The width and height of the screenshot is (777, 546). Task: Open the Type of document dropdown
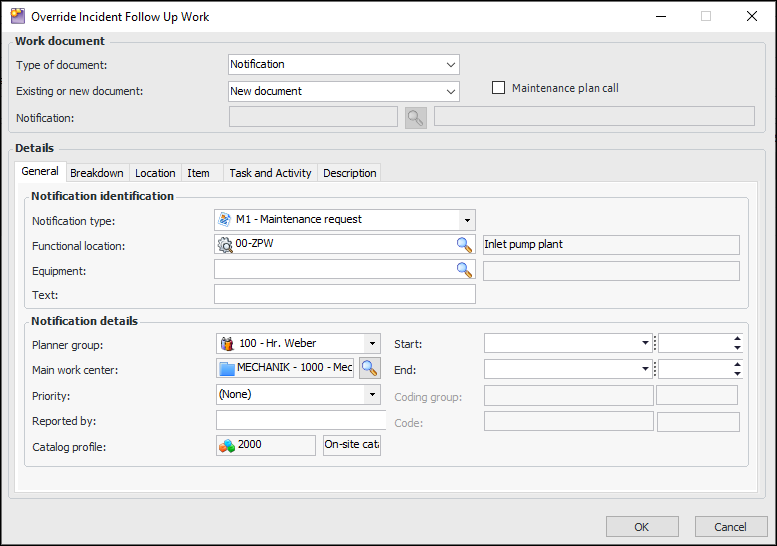pos(450,65)
